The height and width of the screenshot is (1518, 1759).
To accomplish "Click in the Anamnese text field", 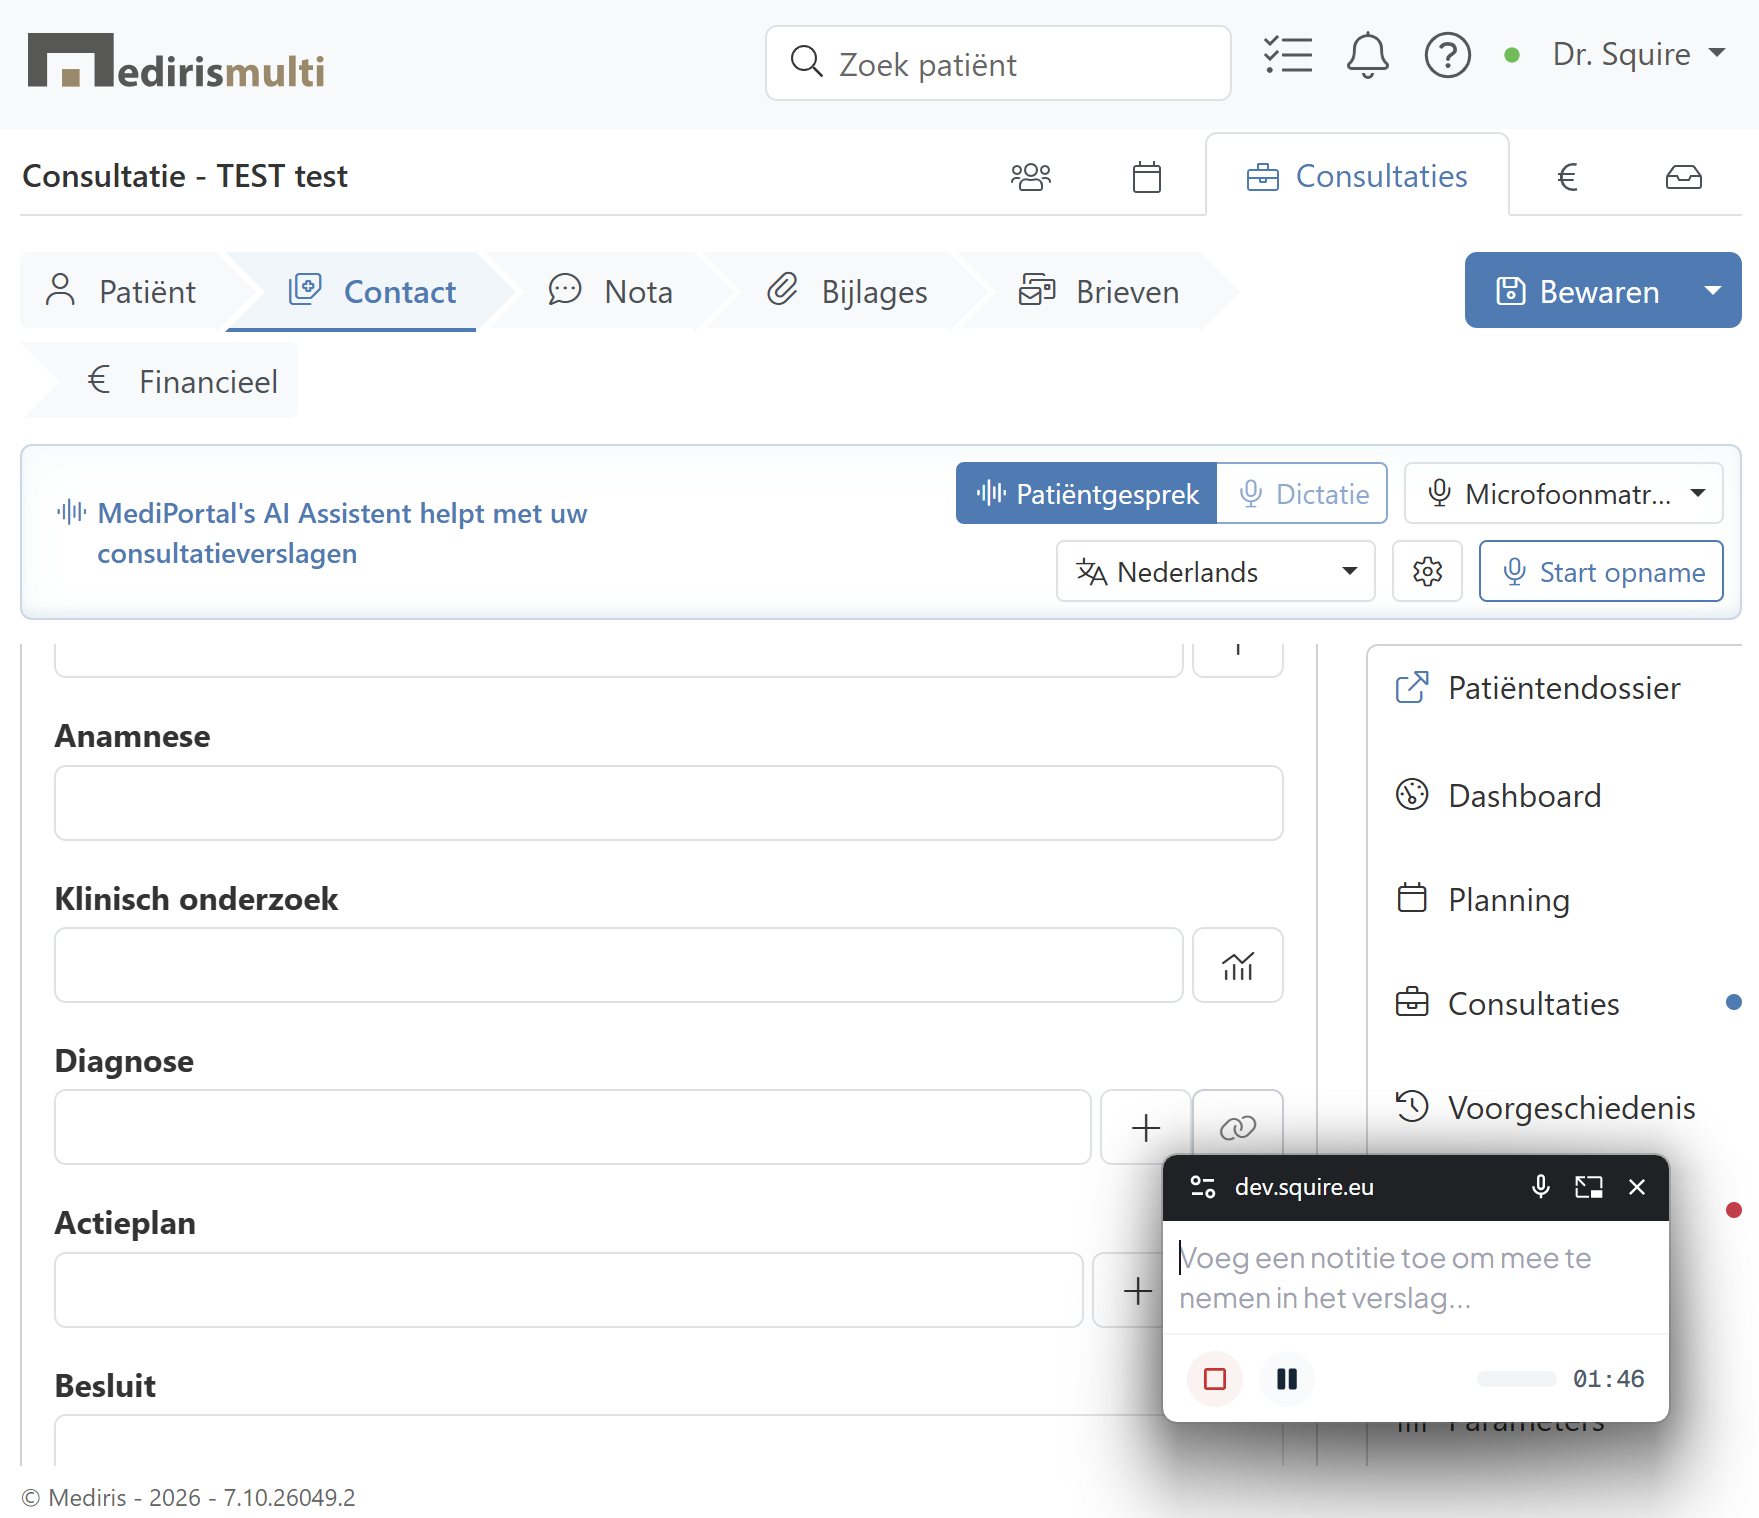I will tap(668, 803).
